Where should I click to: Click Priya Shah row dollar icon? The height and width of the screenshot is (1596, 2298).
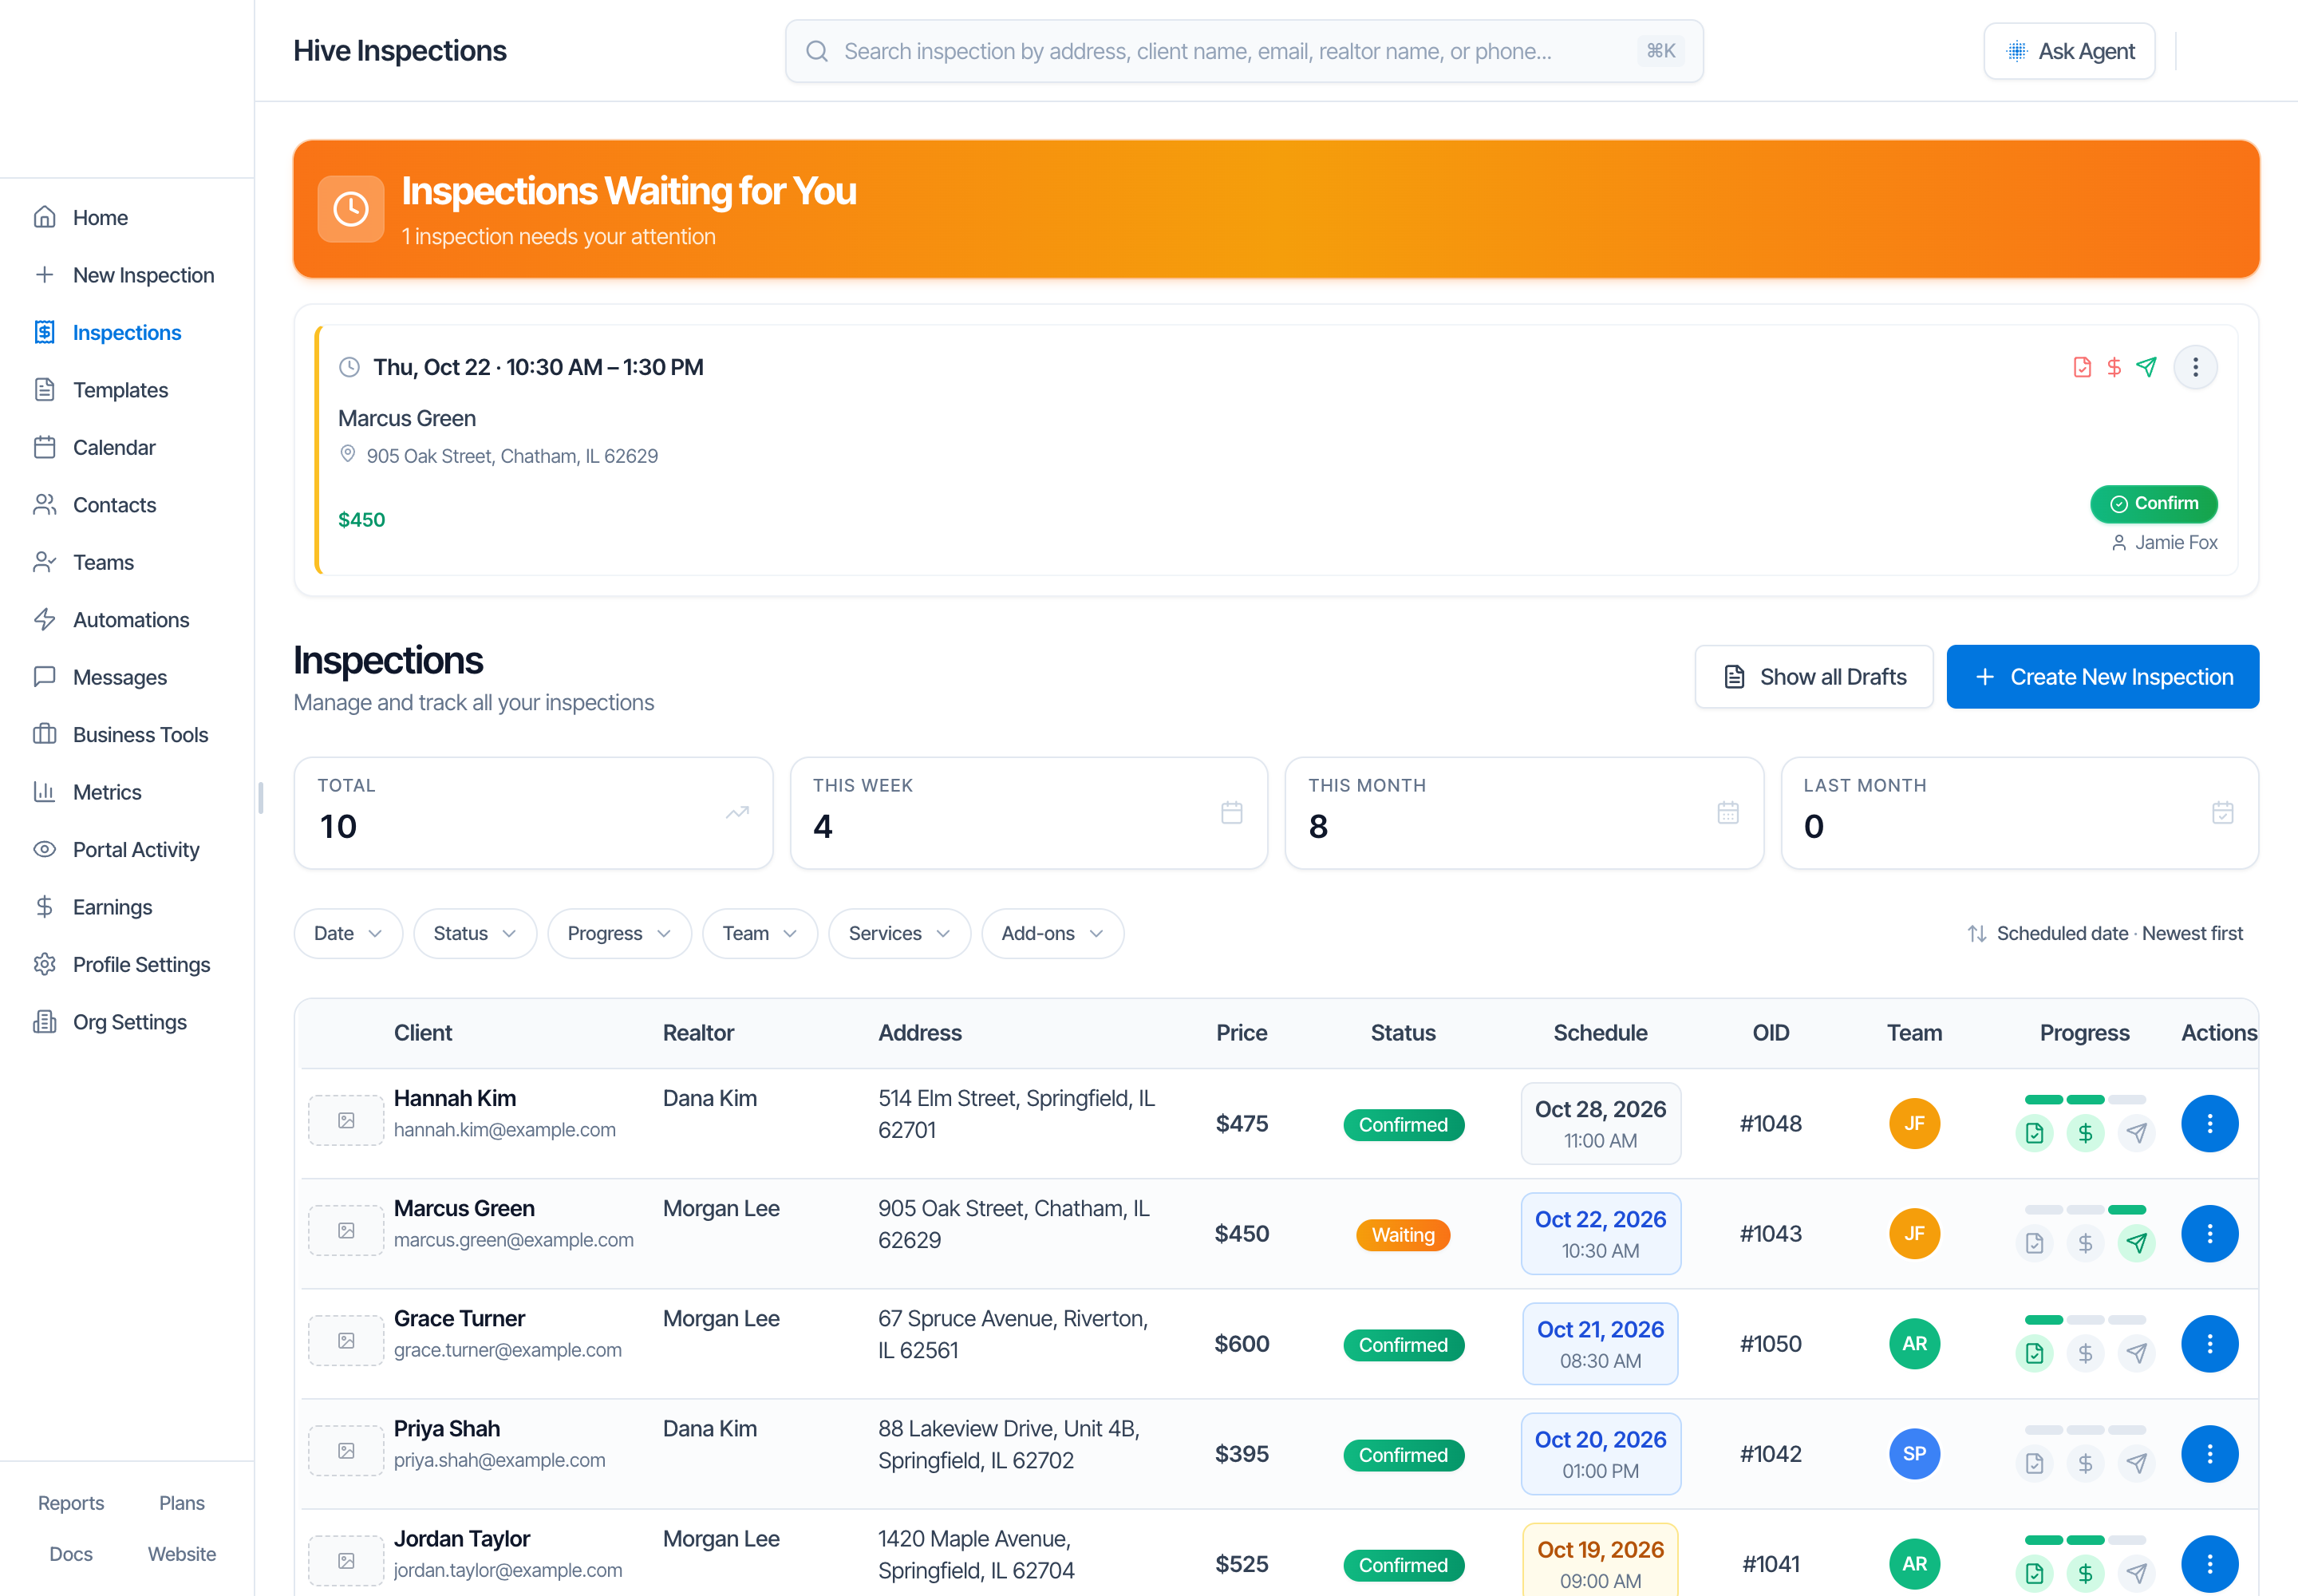click(2085, 1463)
